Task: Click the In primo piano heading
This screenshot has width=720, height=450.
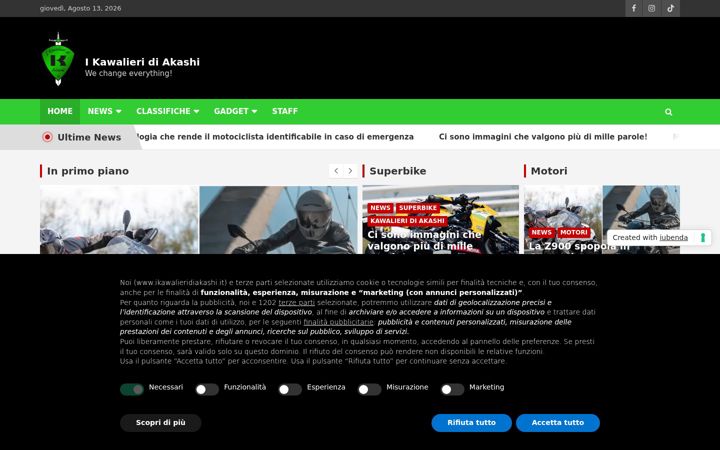Action: (x=88, y=171)
